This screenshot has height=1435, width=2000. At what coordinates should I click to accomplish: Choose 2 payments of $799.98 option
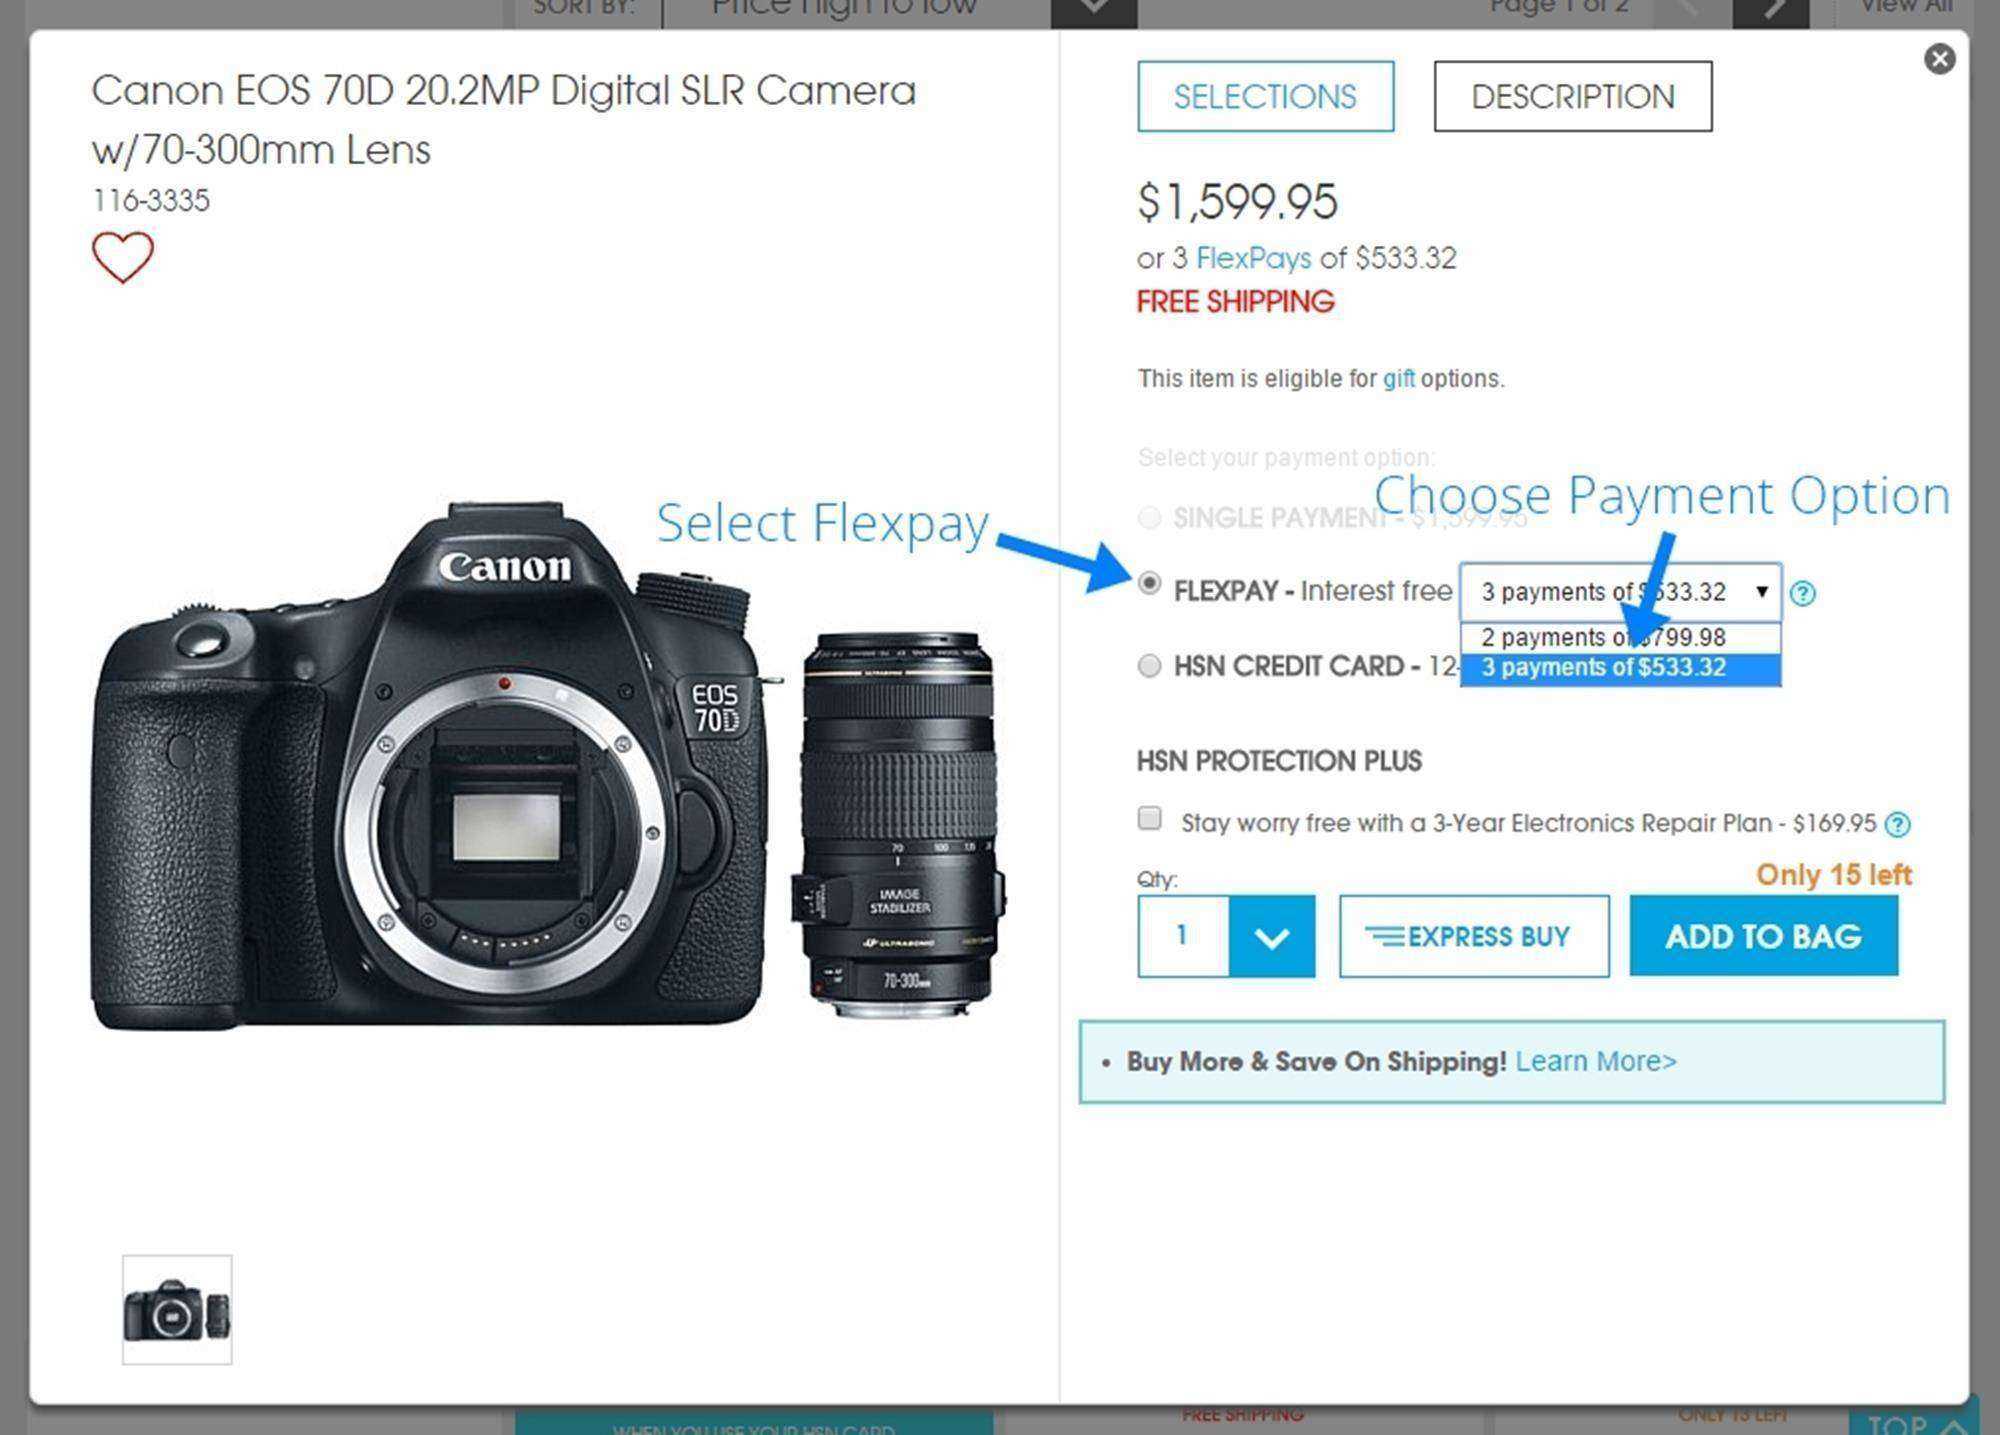click(1620, 638)
